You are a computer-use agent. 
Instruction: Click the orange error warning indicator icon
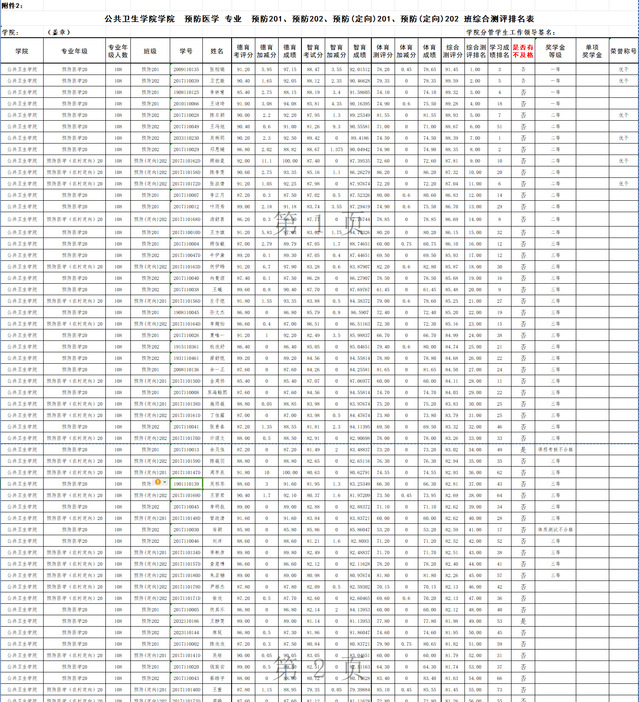pyautogui.click(x=157, y=481)
